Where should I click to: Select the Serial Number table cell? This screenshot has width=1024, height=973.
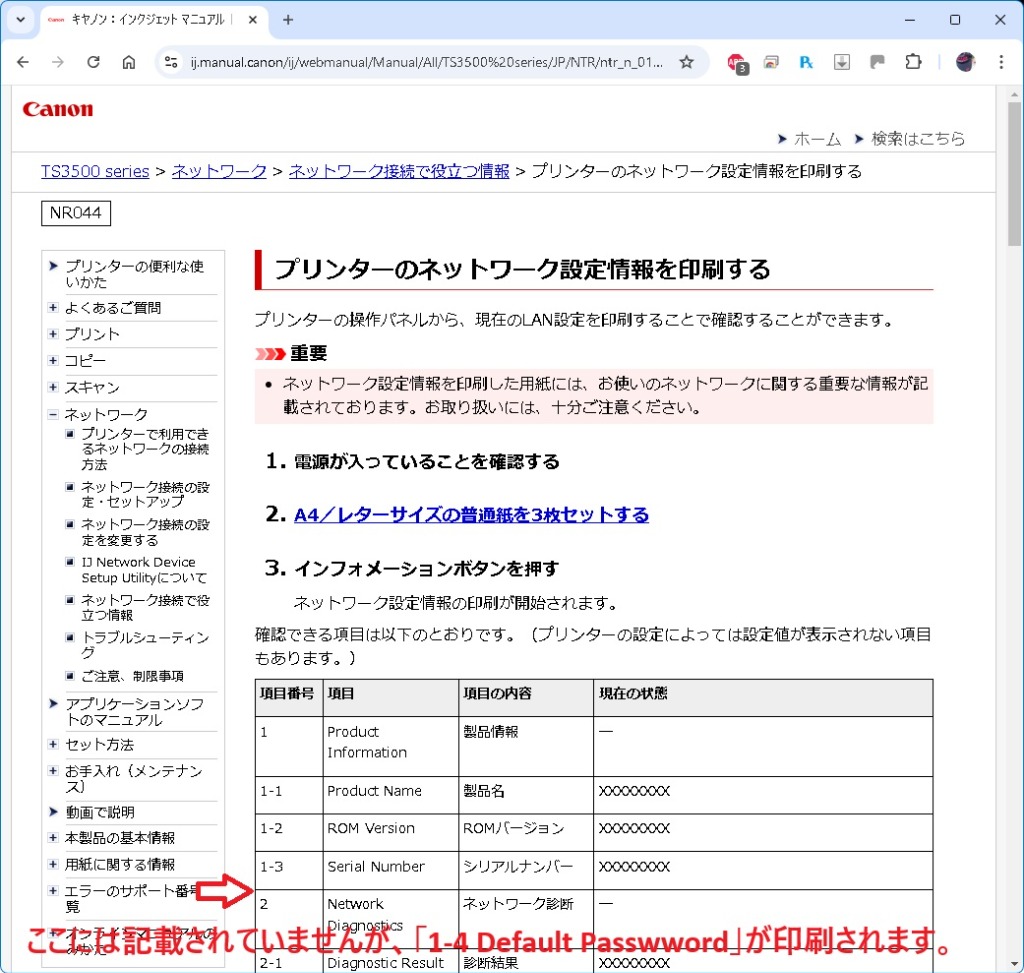click(391, 870)
